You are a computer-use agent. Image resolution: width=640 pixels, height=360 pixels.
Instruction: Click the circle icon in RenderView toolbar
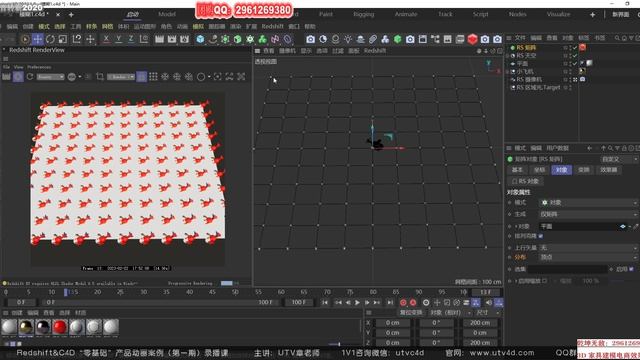(x=201, y=77)
